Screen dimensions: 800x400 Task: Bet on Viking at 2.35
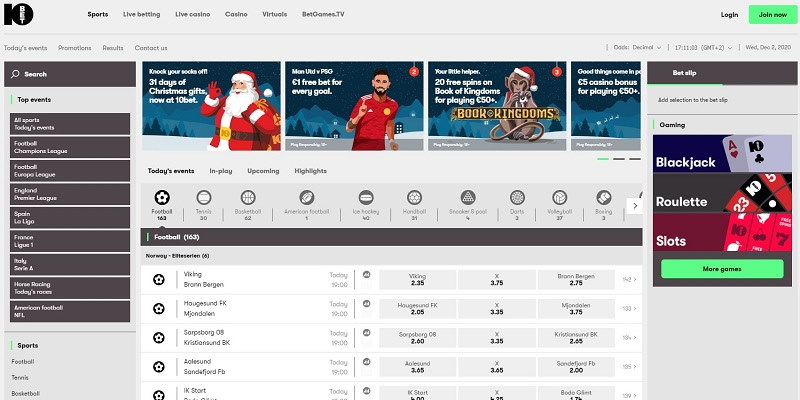[417, 280]
